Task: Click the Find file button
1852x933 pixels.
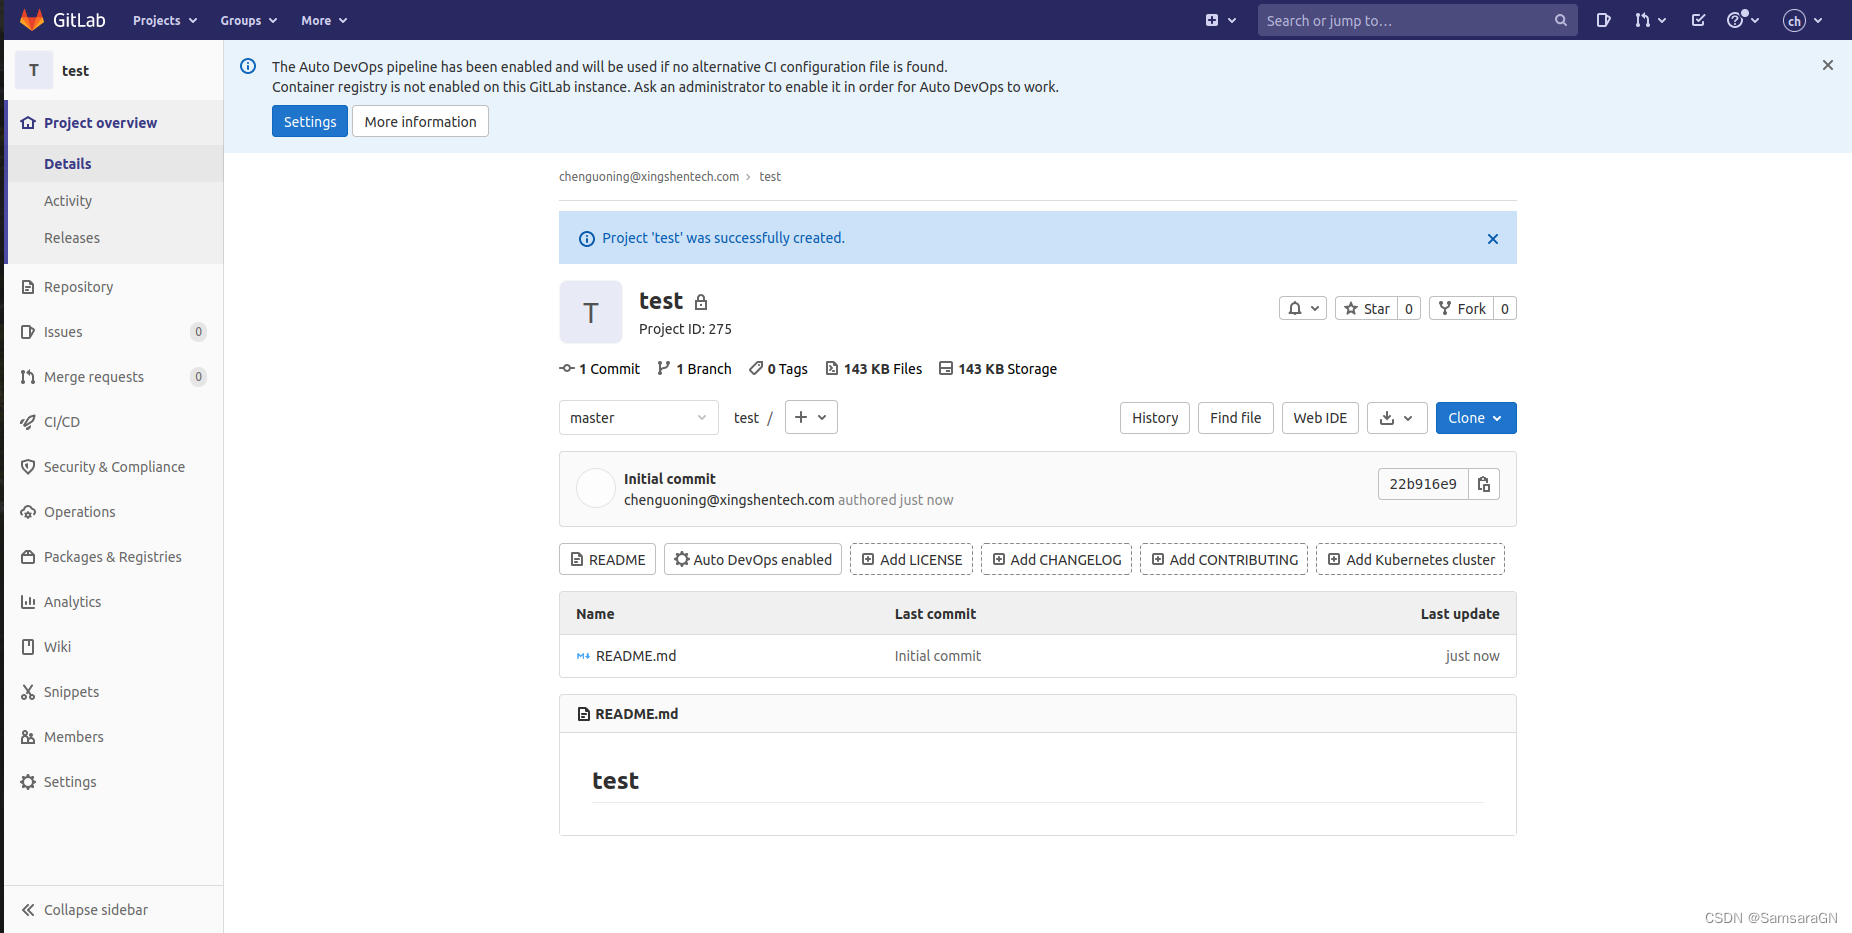Action: click(1236, 418)
